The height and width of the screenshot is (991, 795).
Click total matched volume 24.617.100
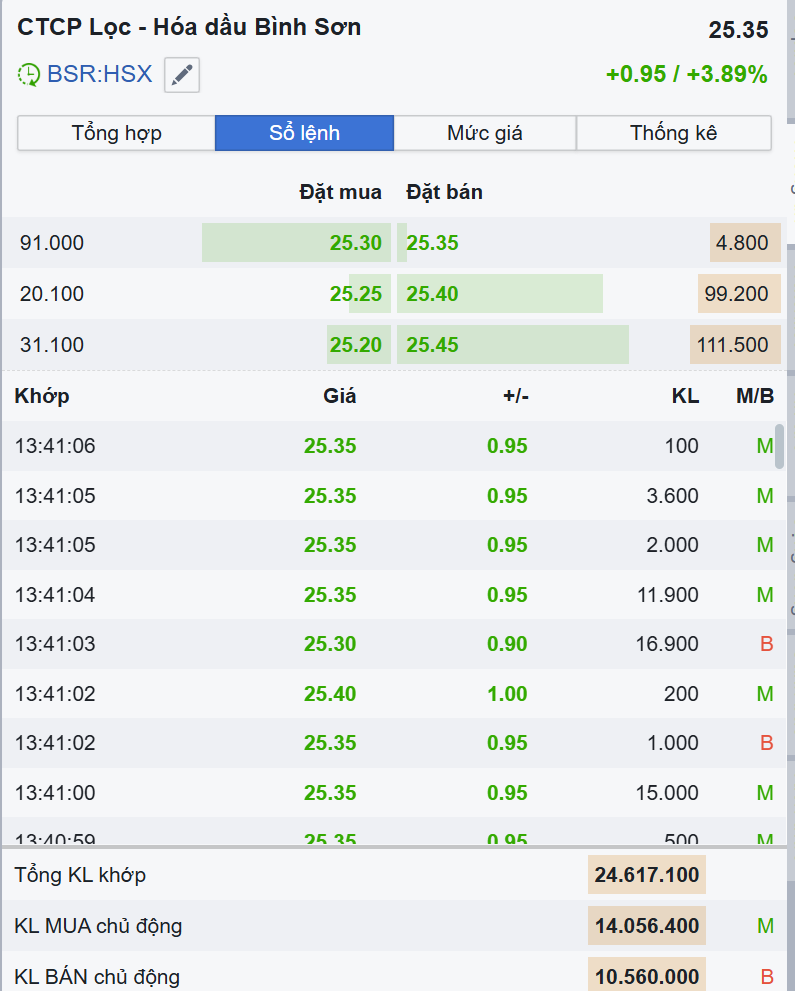(x=646, y=875)
